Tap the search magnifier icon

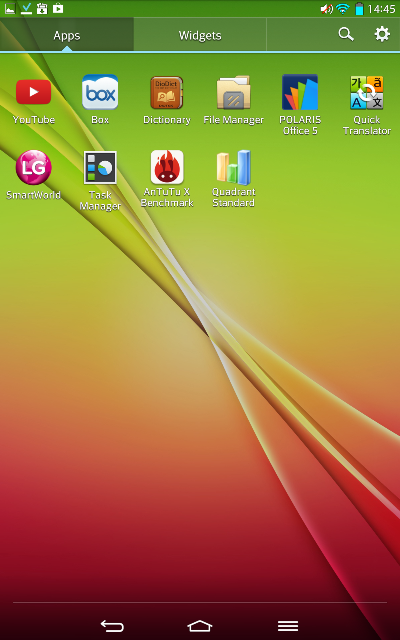pyautogui.click(x=346, y=34)
